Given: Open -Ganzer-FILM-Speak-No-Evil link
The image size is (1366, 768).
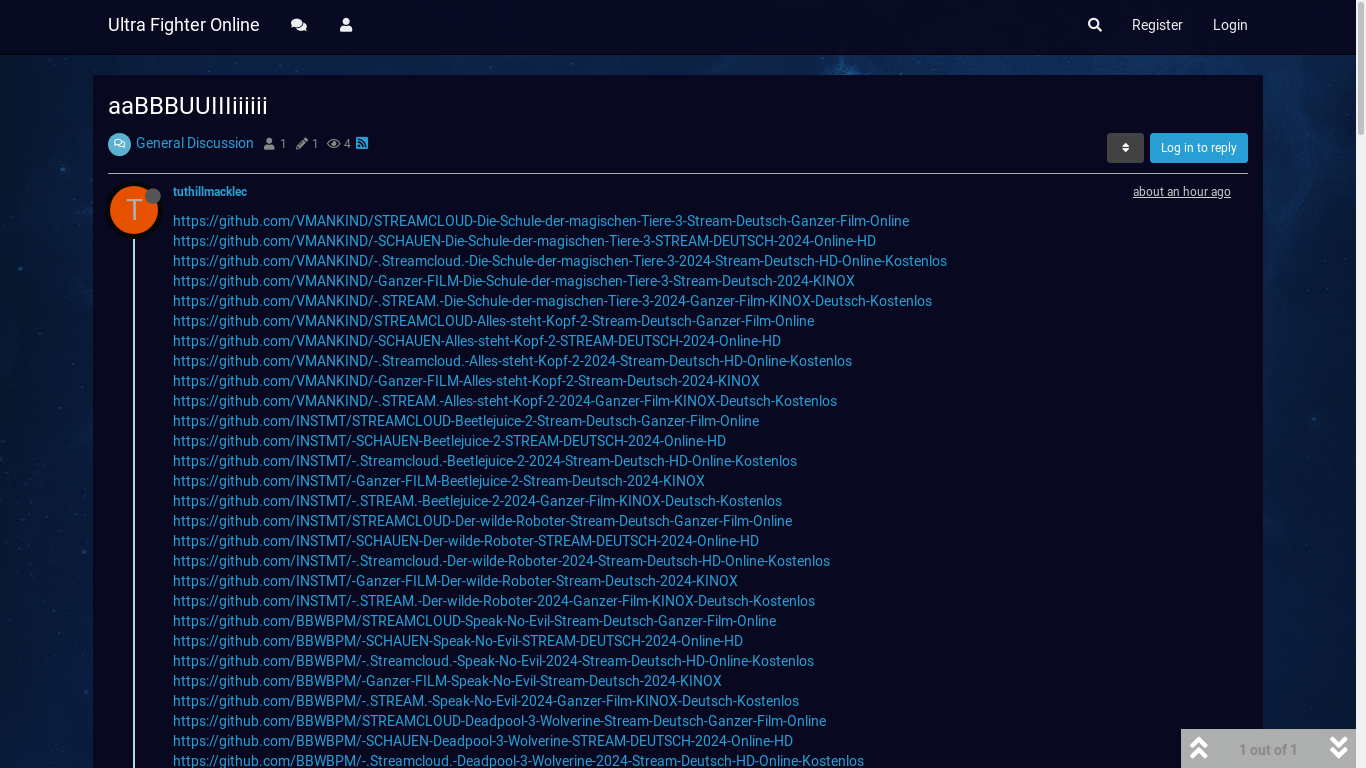Looking at the screenshot, I should click(447, 681).
